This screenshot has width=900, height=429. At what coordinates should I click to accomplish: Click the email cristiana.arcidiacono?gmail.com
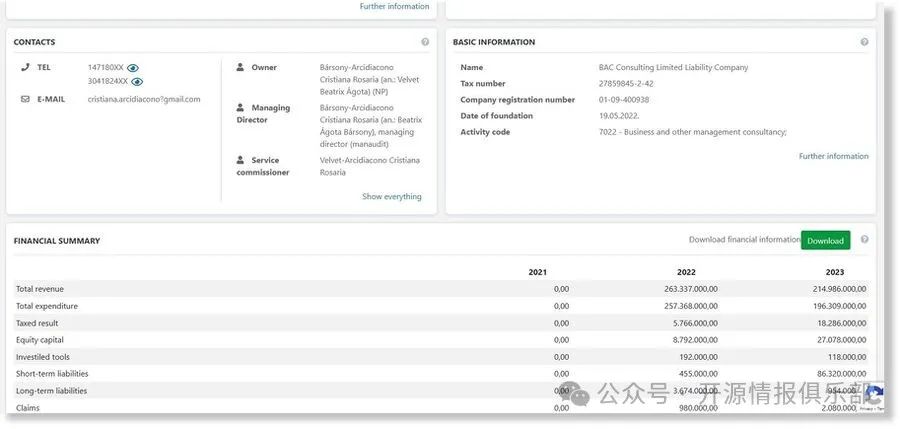(x=144, y=99)
